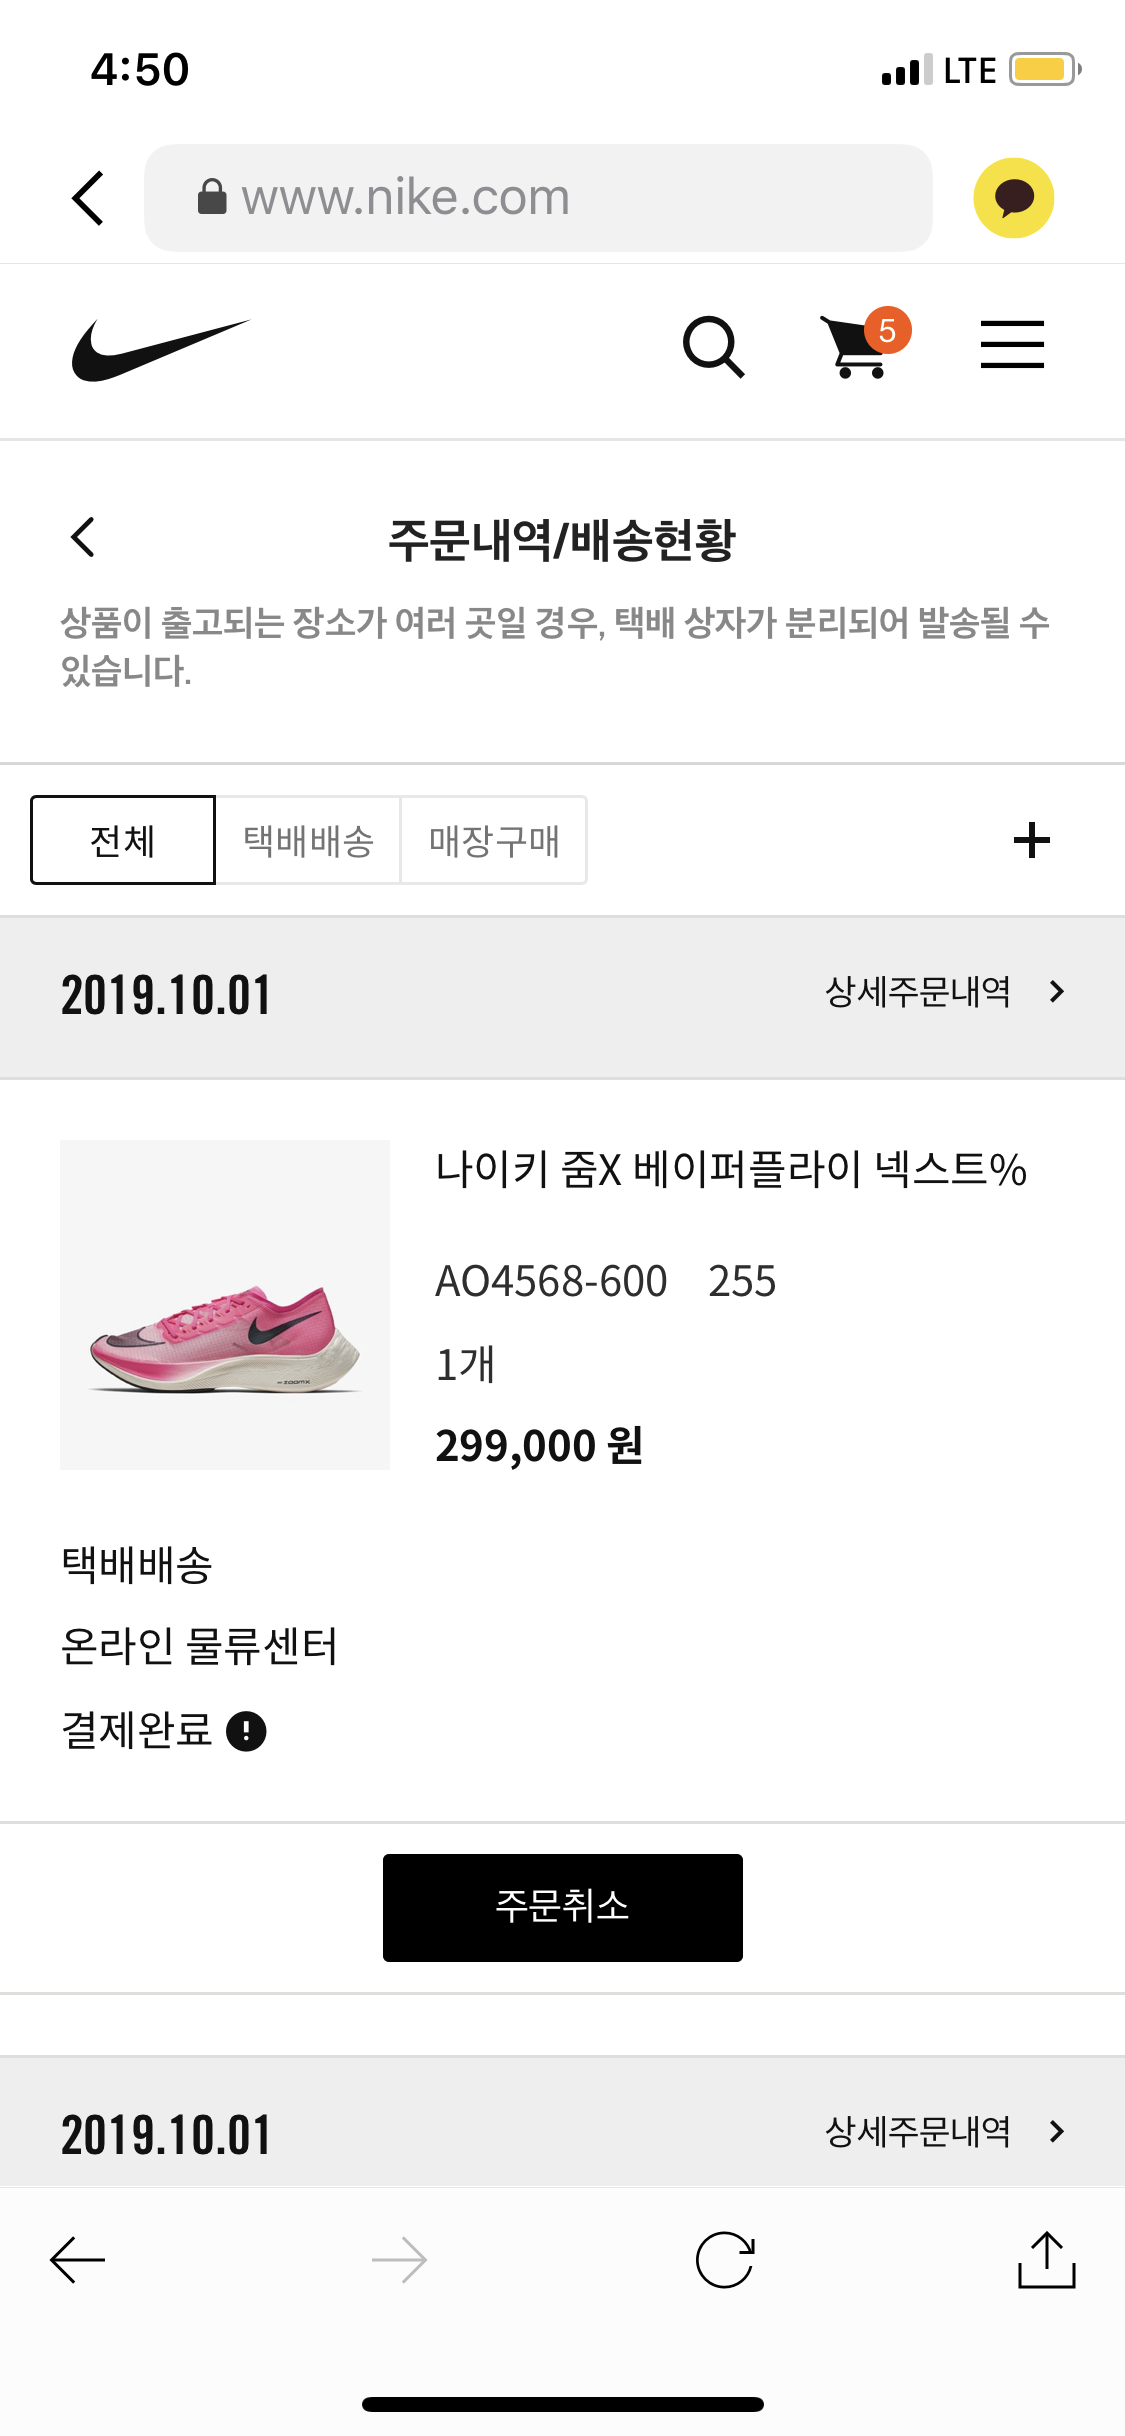This screenshot has width=1125, height=2436.
Task: Expand filters with the plus icon
Action: pos(1031,840)
